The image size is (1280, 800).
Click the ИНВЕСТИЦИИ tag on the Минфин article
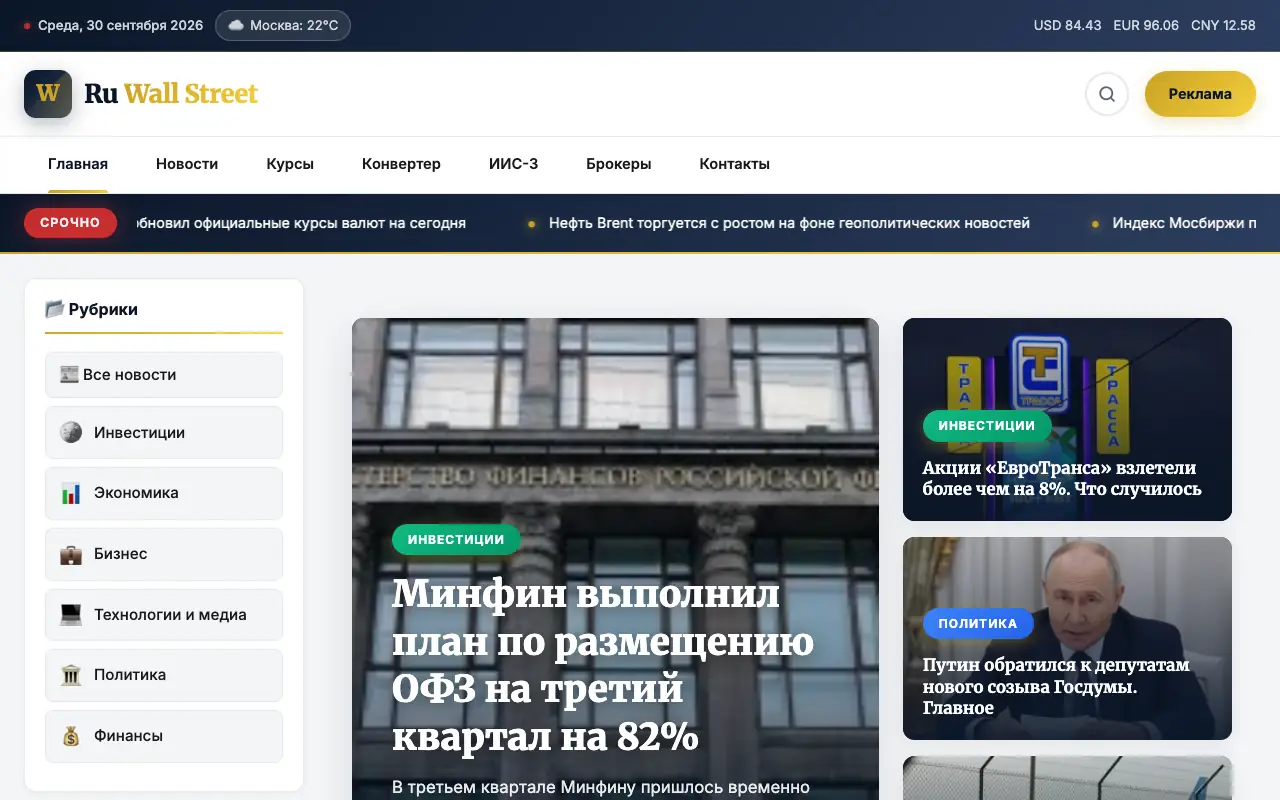[x=456, y=539]
